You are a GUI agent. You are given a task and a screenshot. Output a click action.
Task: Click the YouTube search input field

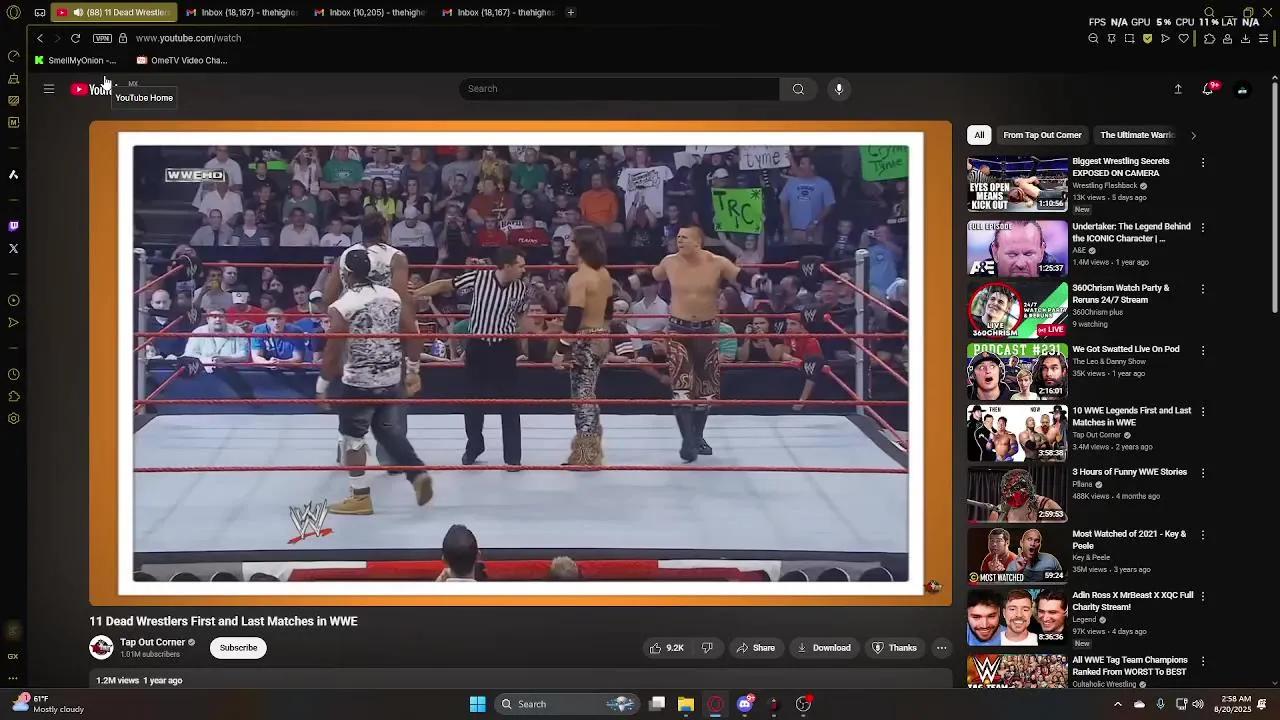coord(619,89)
